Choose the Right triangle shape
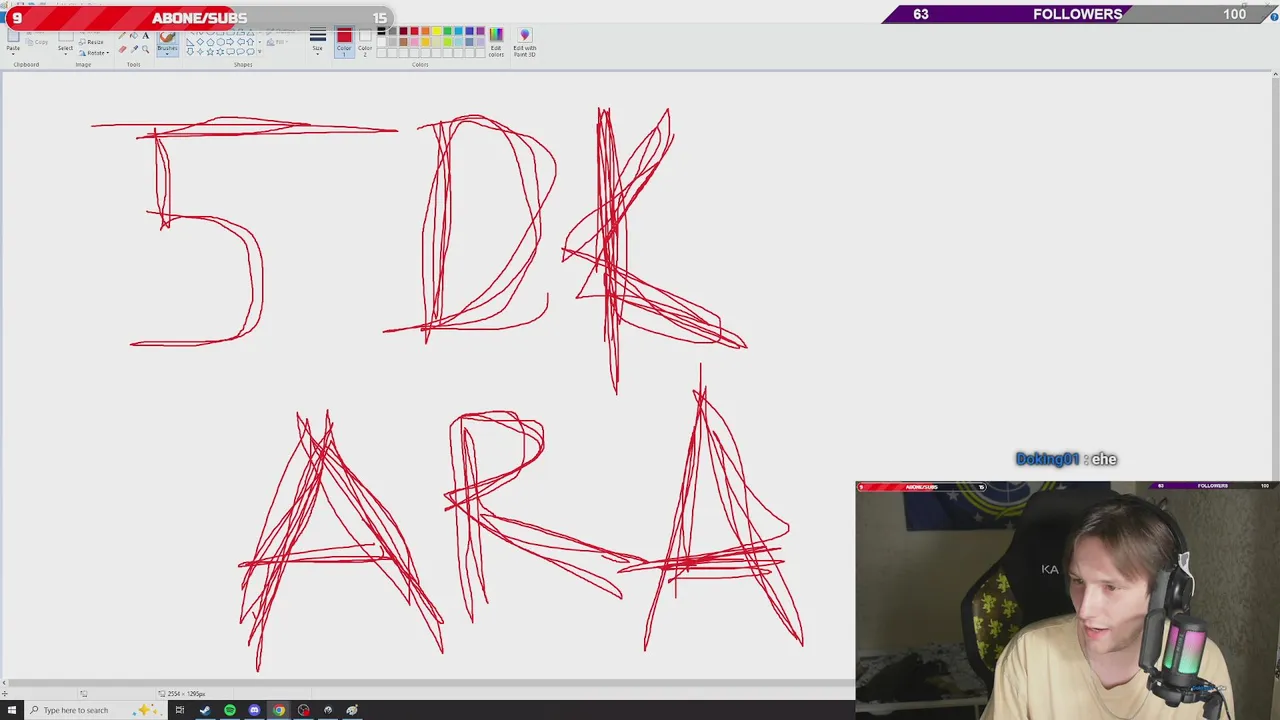This screenshot has width=1280, height=720. [x=190, y=42]
